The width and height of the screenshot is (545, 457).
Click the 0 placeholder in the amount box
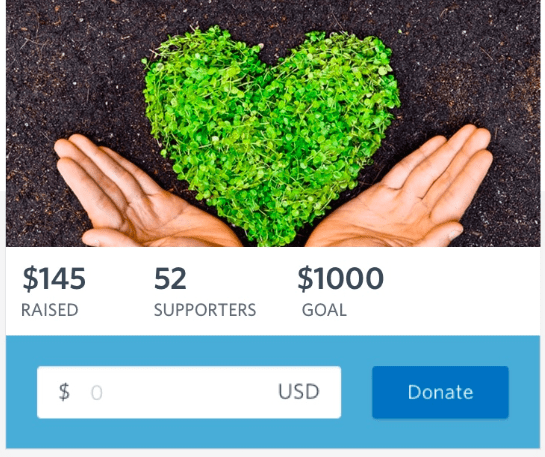pyautogui.click(x=97, y=393)
